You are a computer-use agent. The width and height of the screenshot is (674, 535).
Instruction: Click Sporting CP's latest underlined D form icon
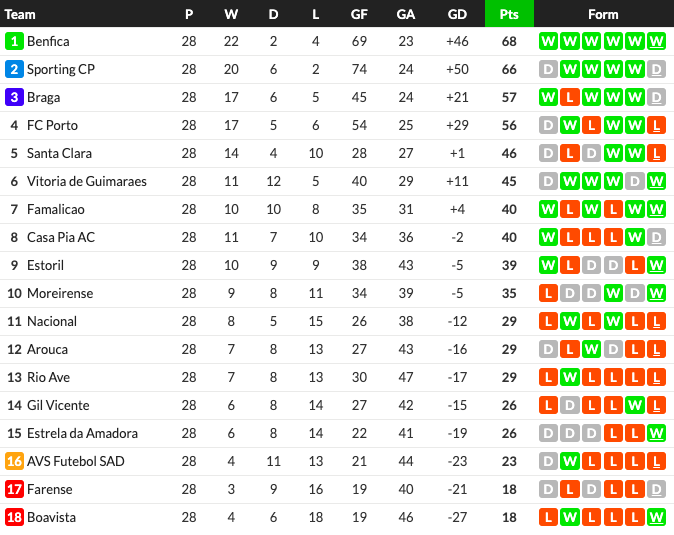tap(656, 69)
